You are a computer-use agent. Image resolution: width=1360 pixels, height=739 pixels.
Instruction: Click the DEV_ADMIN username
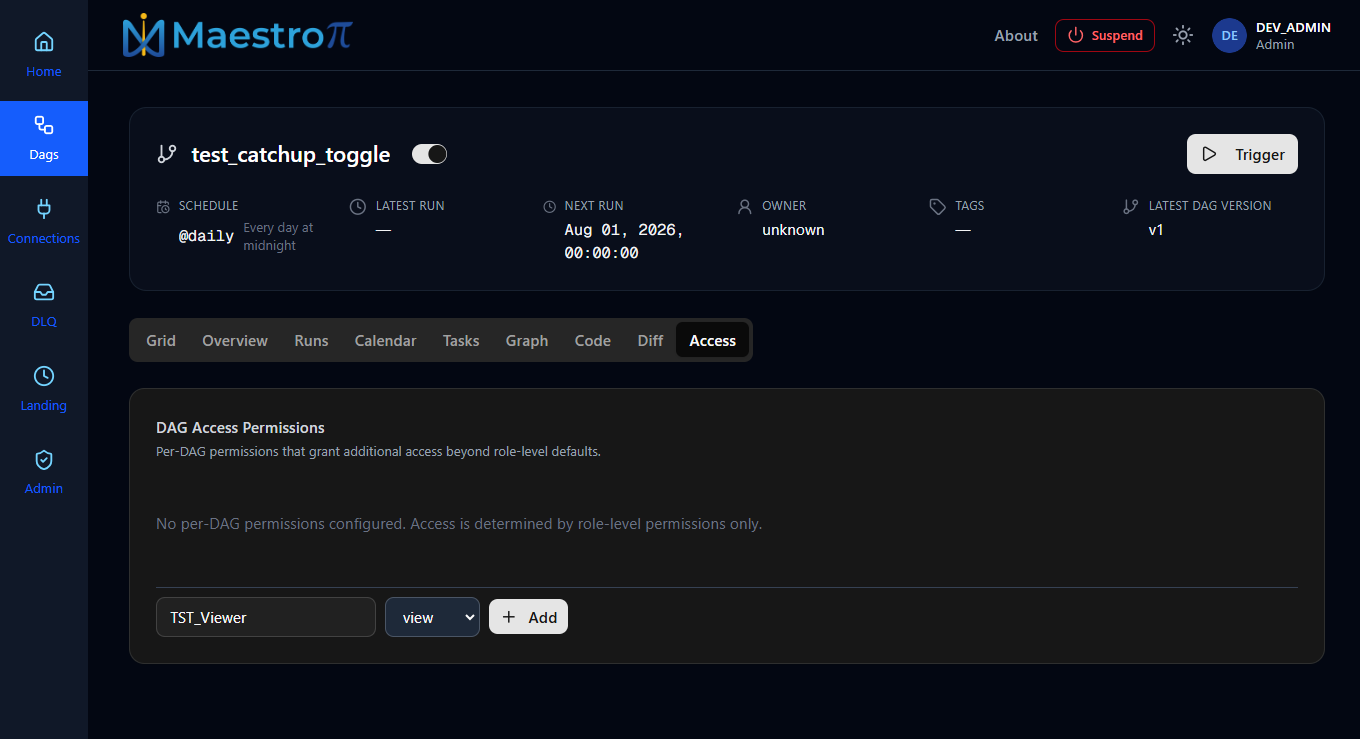(x=1293, y=27)
